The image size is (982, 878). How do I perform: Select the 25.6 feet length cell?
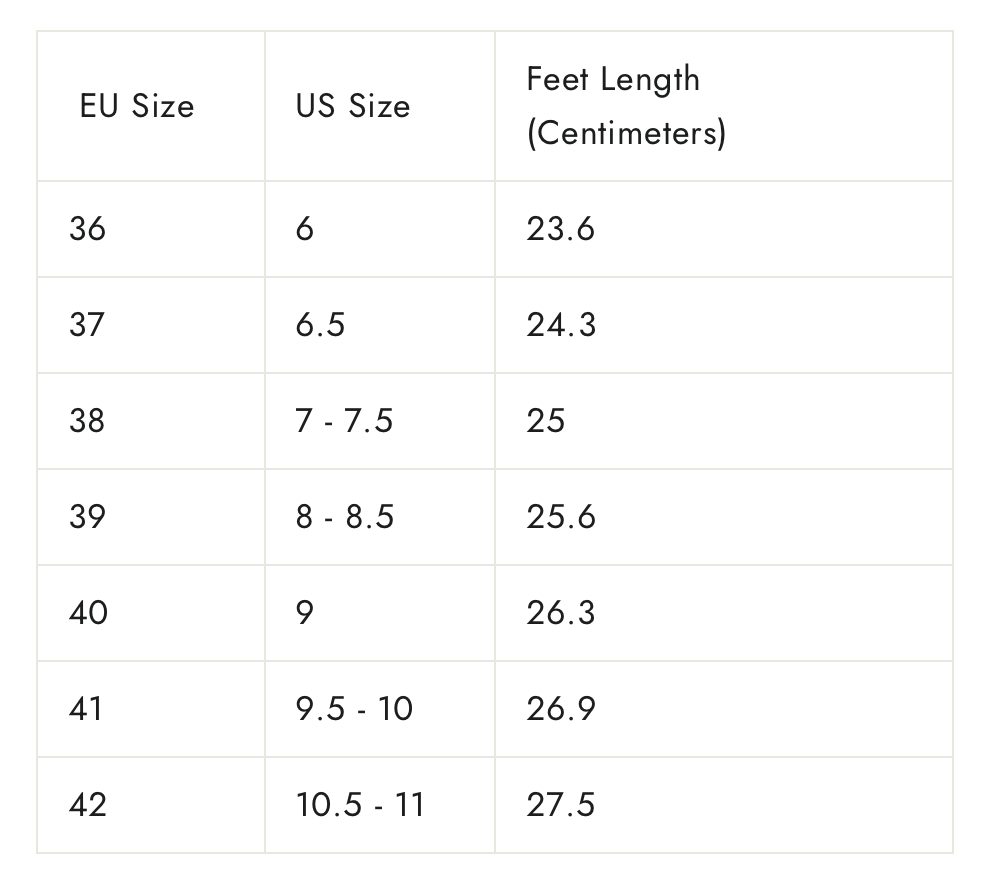pyautogui.click(x=560, y=517)
